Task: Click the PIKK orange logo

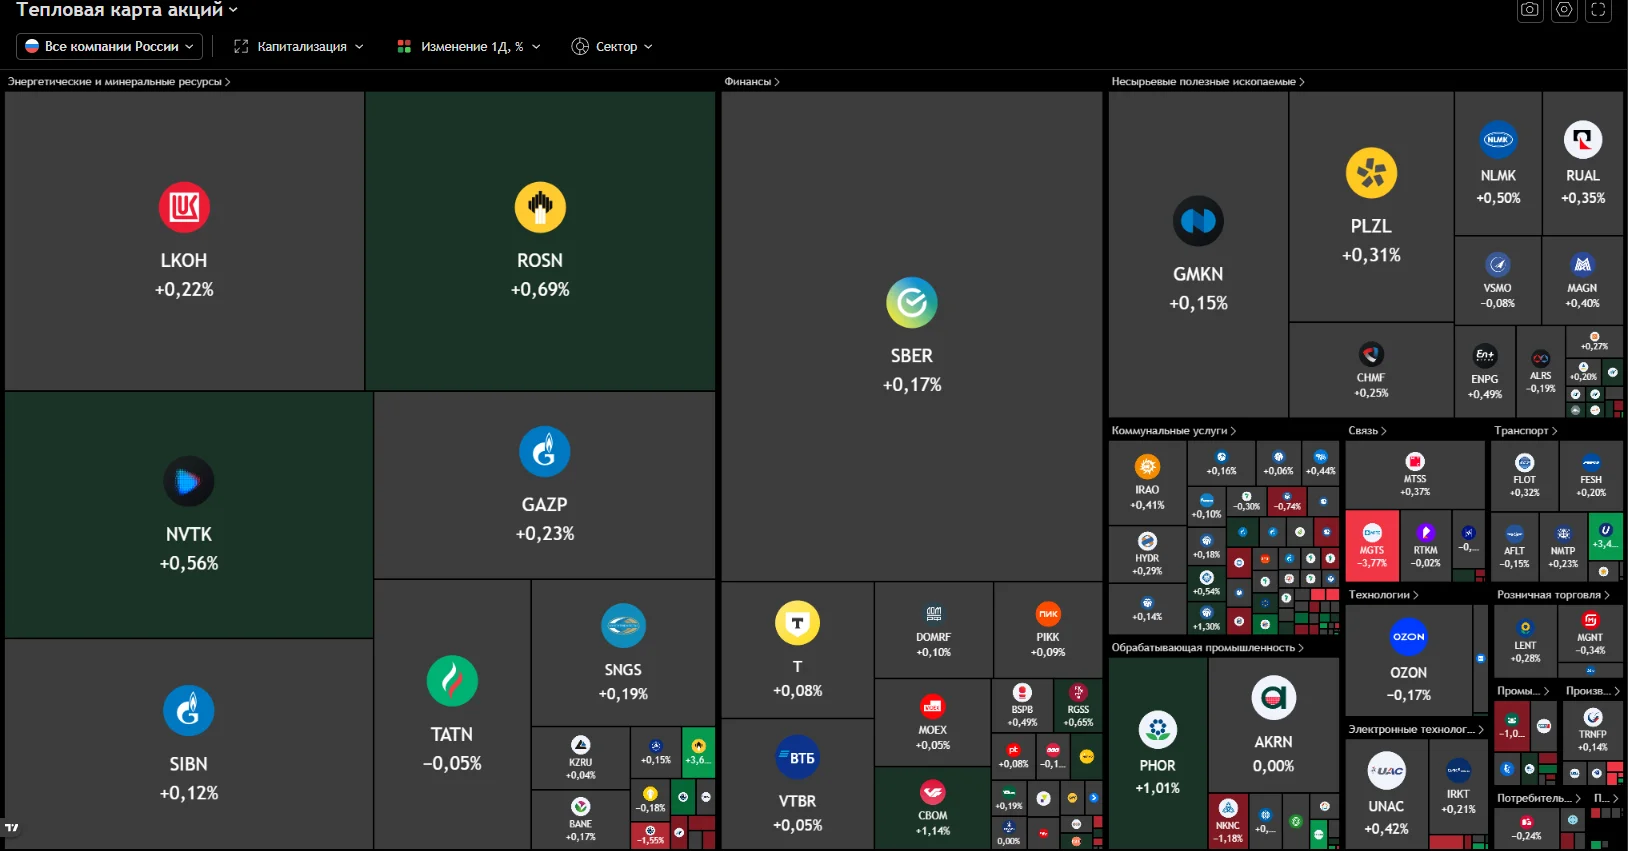Action: pyautogui.click(x=1048, y=614)
